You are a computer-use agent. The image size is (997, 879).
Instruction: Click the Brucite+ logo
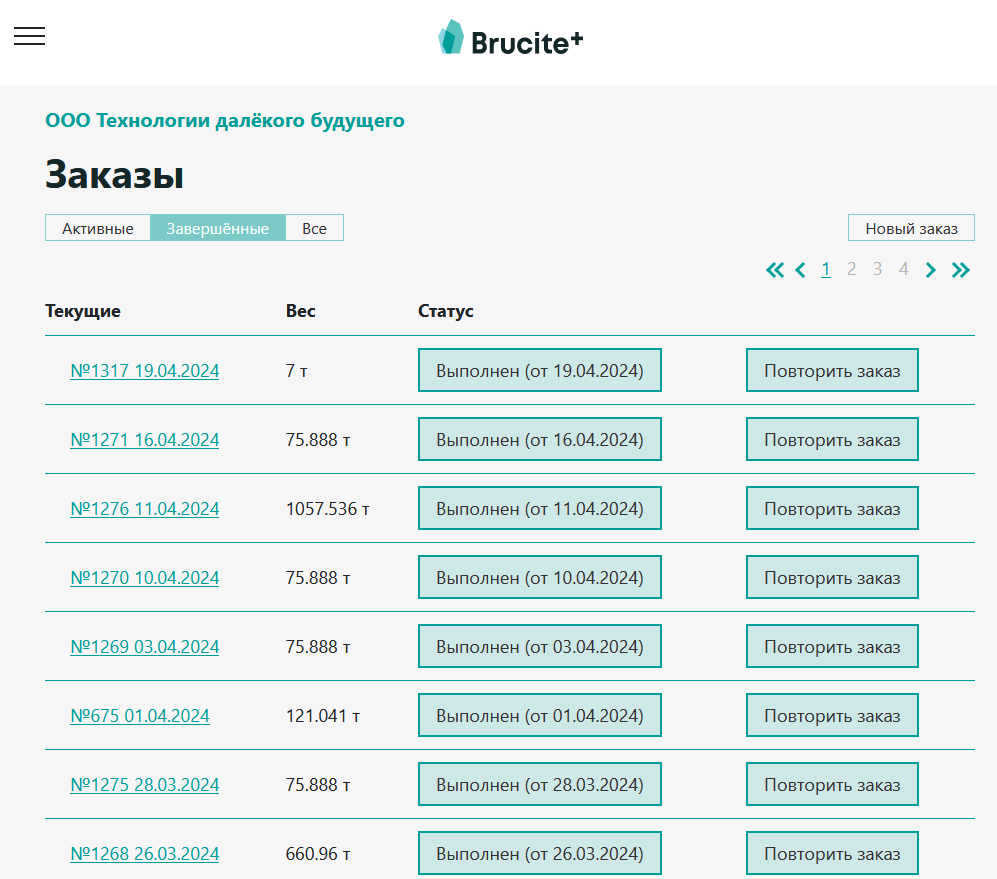(x=511, y=38)
